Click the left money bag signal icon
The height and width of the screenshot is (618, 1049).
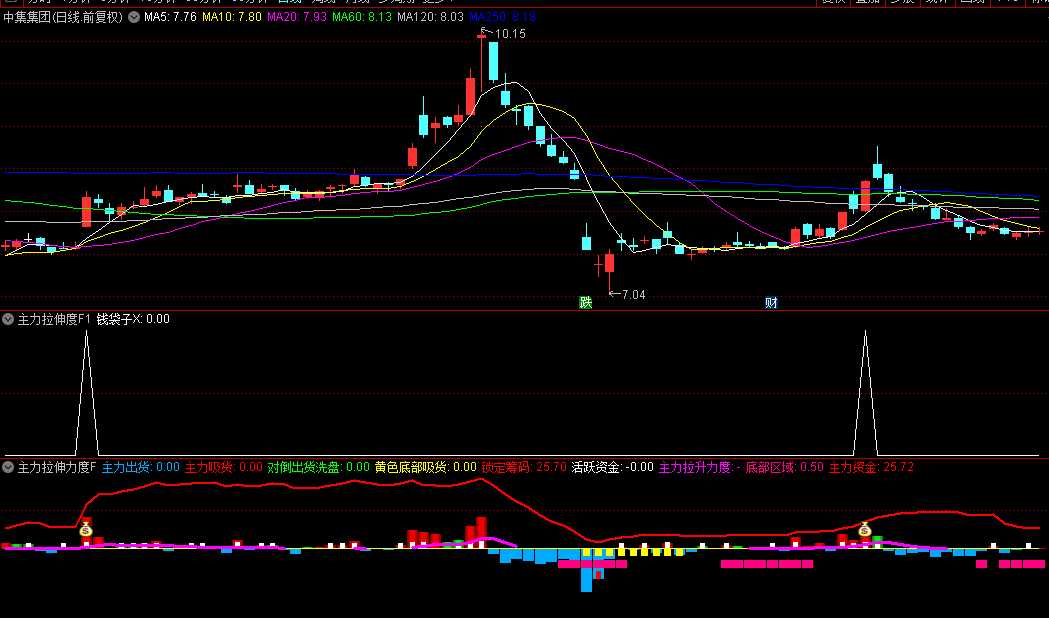[x=86, y=530]
